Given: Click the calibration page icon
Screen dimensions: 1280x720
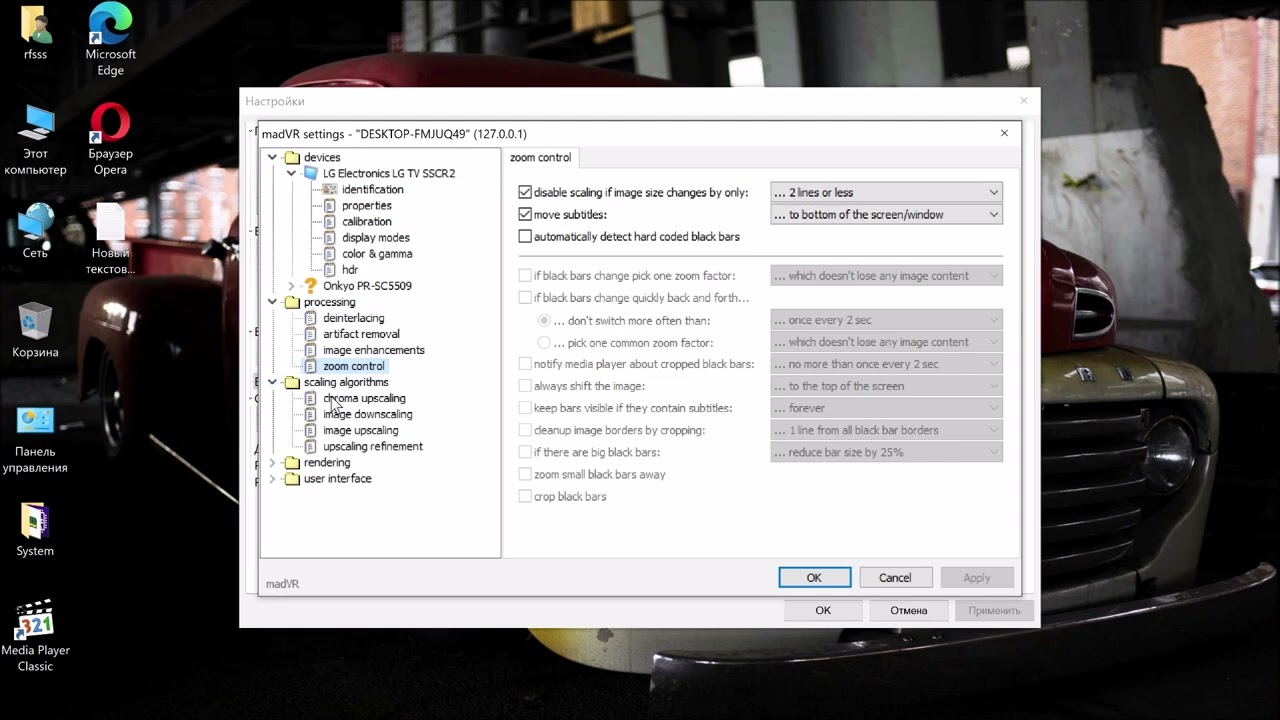Looking at the screenshot, I should 330,221.
